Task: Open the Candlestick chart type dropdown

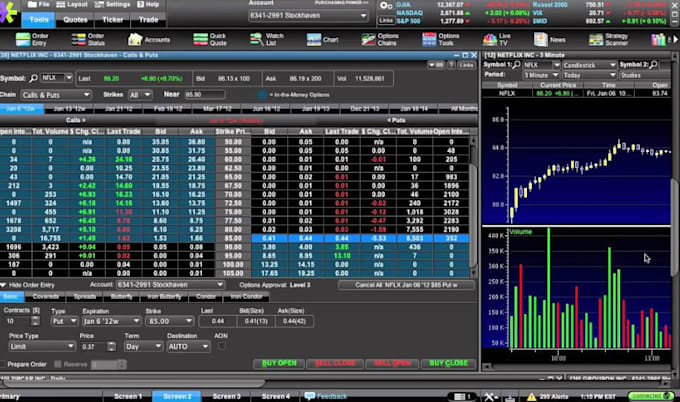Action: [x=589, y=65]
